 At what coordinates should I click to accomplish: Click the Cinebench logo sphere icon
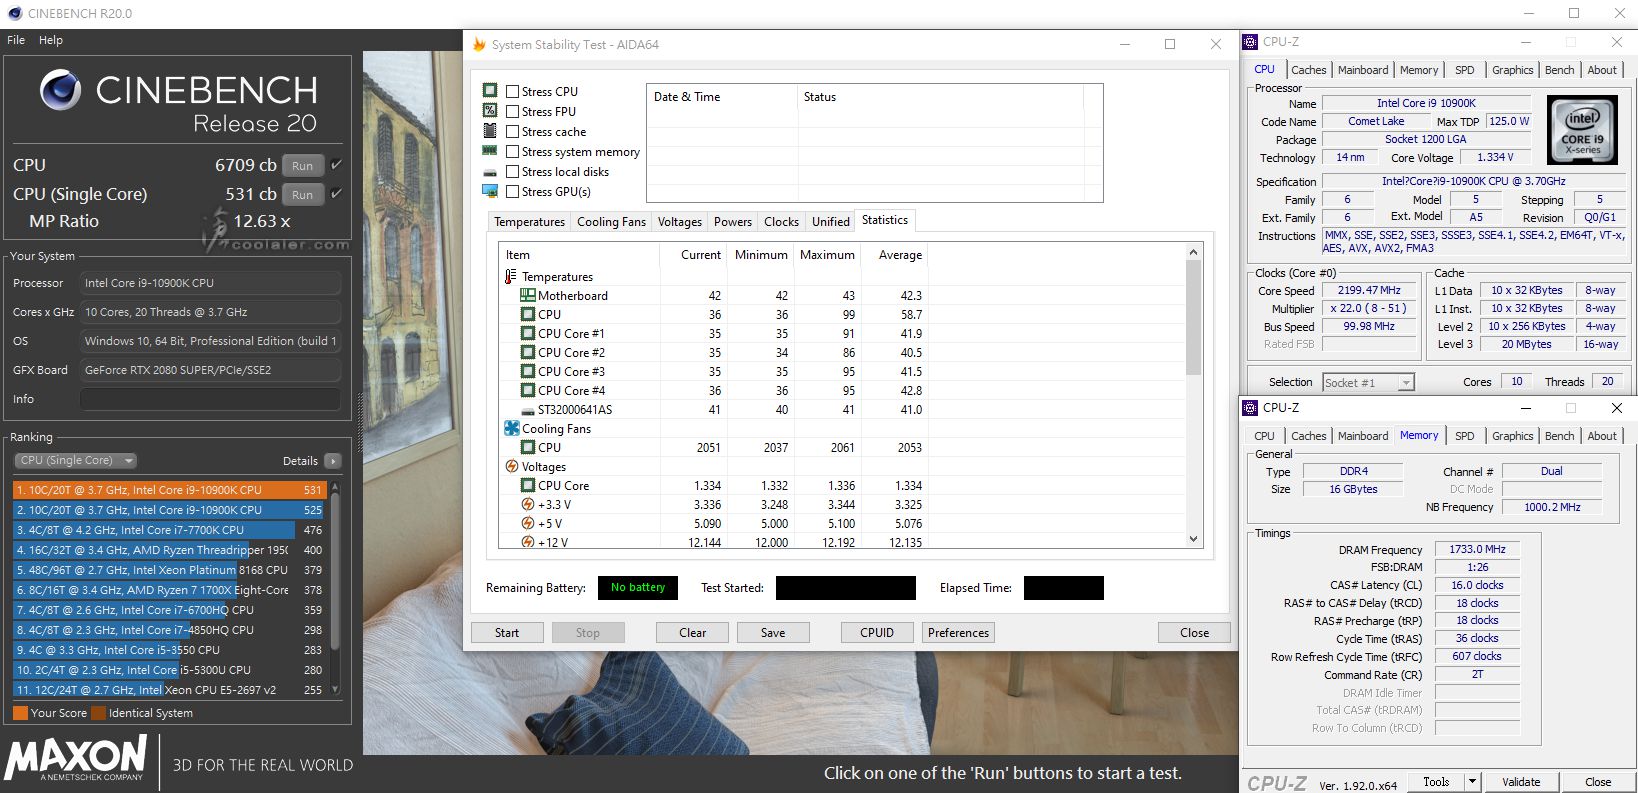click(61, 90)
